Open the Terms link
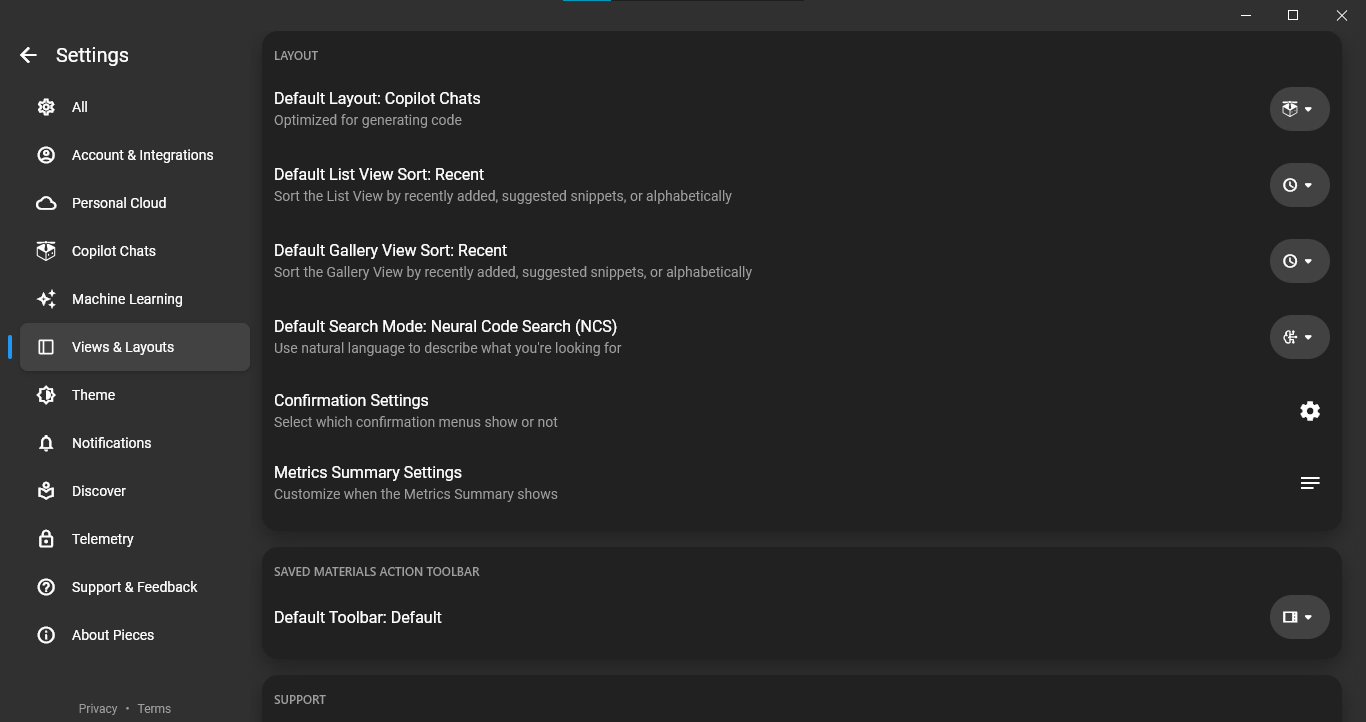Image resolution: width=1366 pixels, height=722 pixels. tap(154, 708)
